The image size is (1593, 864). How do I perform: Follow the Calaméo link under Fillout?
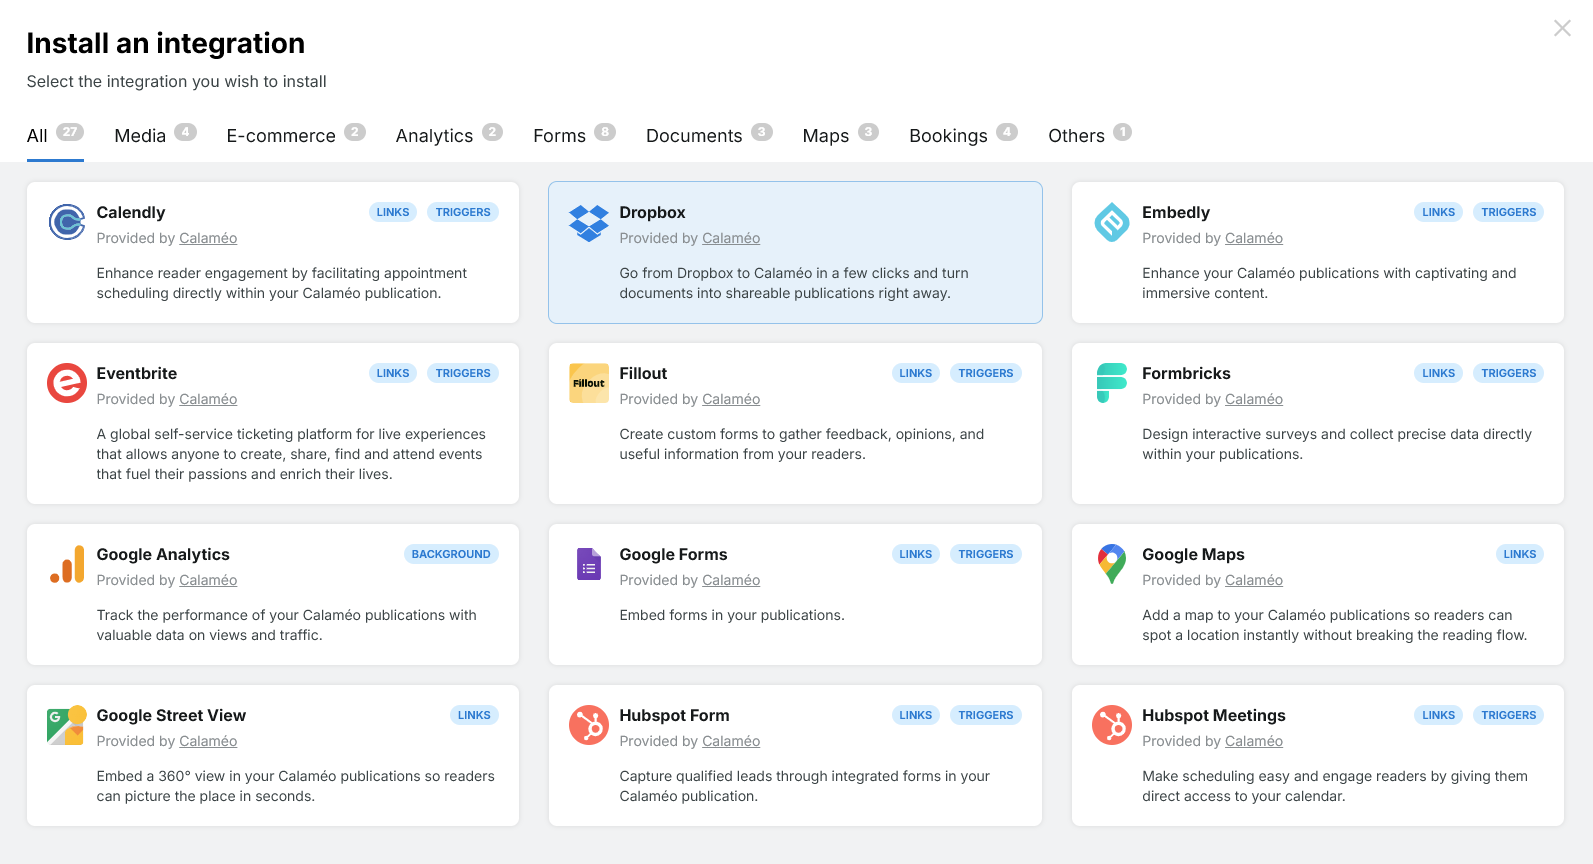731,399
